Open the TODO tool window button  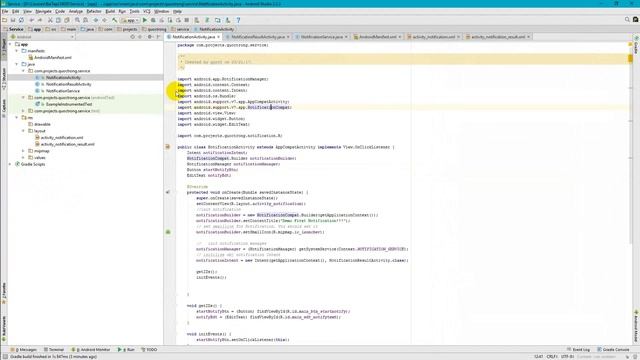(x=149, y=349)
